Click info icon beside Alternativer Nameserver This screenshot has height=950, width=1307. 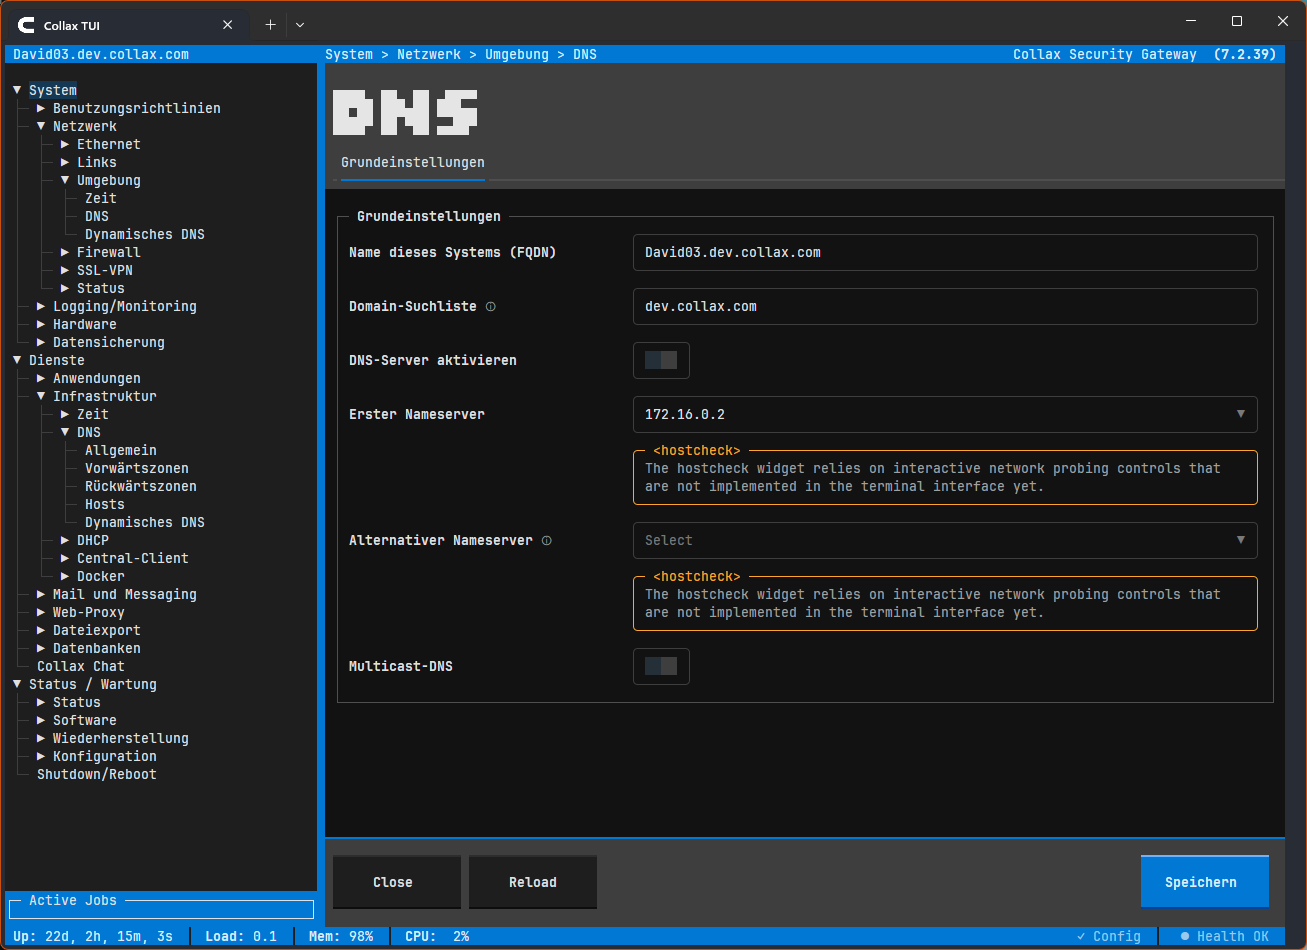(x=546, y=541)
